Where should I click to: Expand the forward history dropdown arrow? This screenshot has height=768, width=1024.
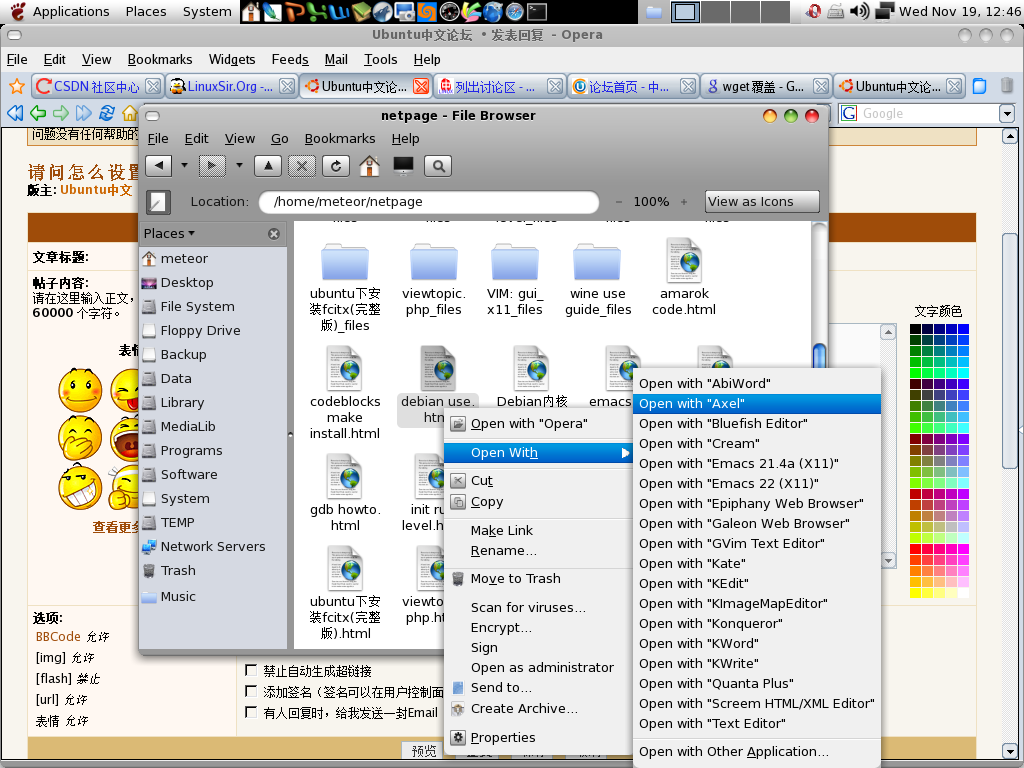(x=239, y=166)
